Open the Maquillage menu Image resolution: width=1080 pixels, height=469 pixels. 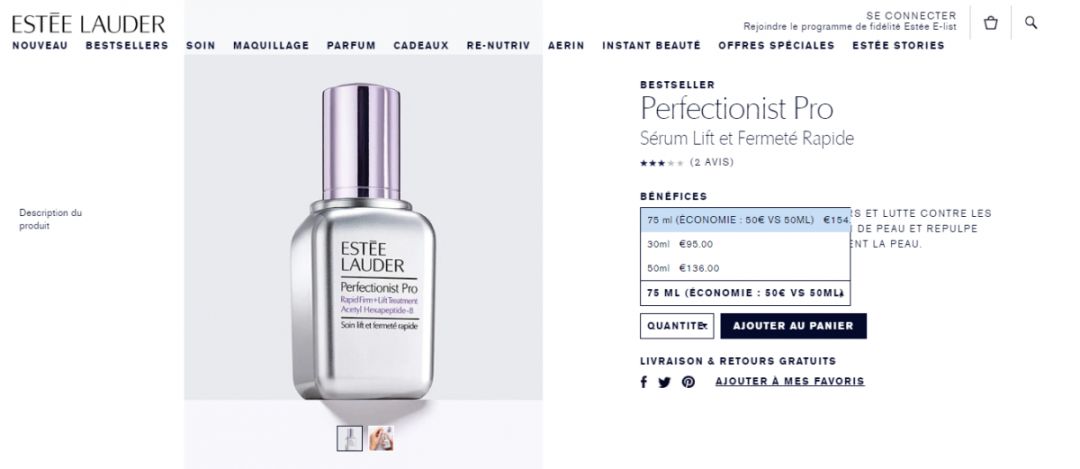click(x=271, y=45)
